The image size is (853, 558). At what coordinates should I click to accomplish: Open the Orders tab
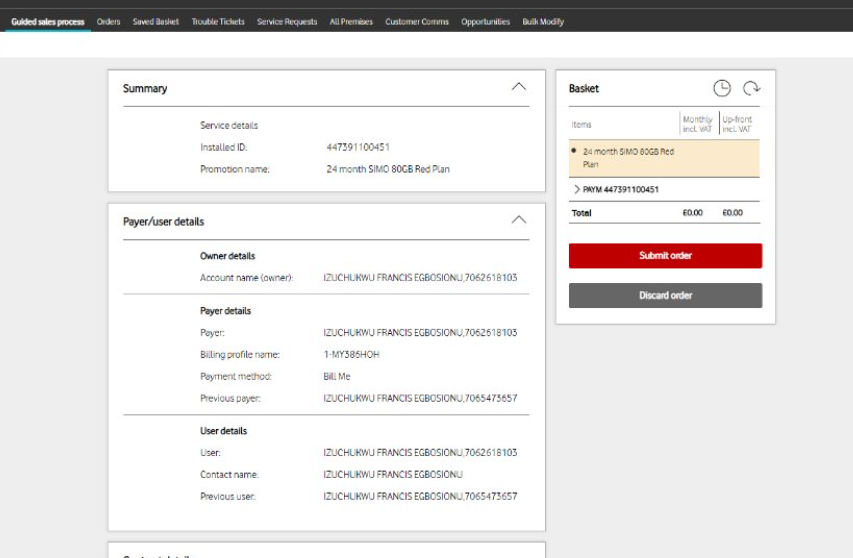click(x=108, y=22)
